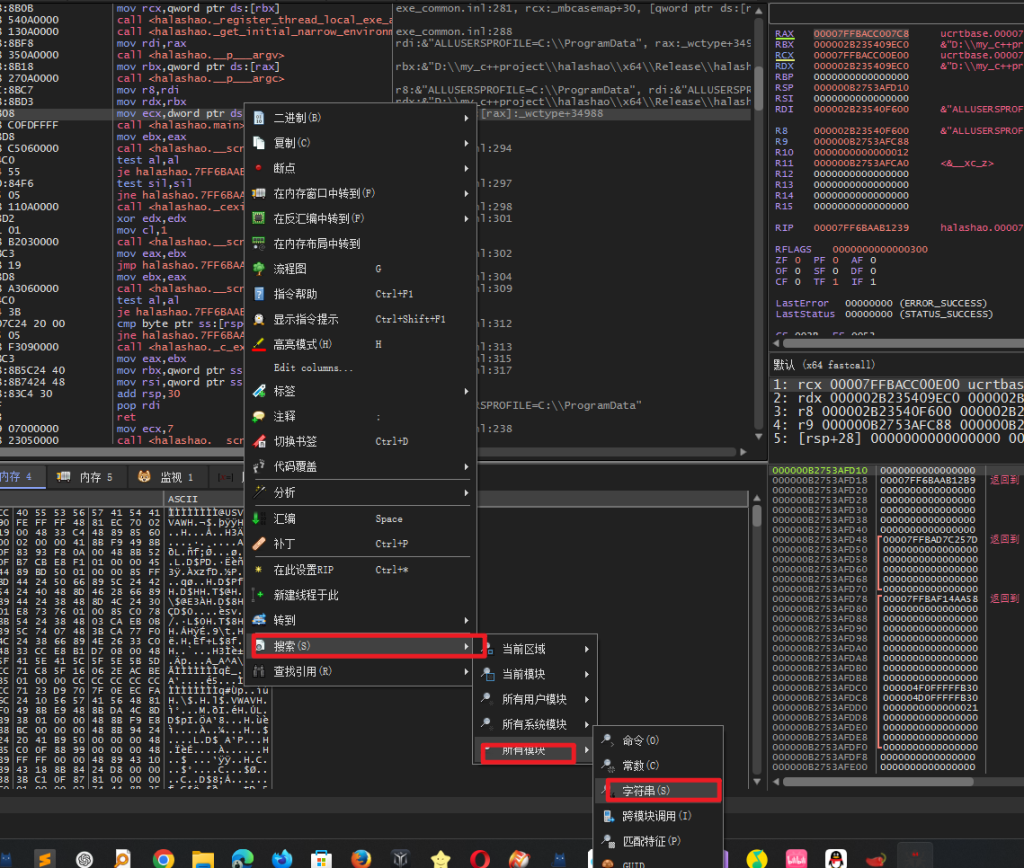Click Edit columns... in context menu
Image resolution: width=1024 pixels, height=868 pixels.
[313, 368]
